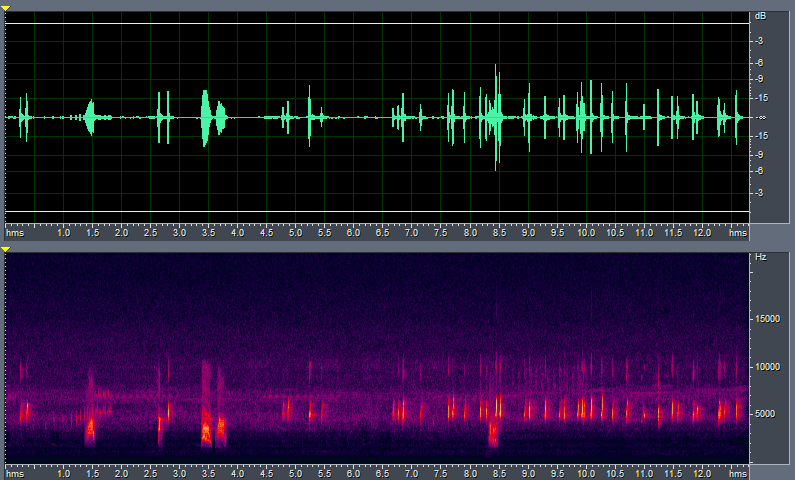Viewport: 795px width, 480px height.
Task: Click 2.5 on the waveform time ruler
Action: [x=151, y=233]
